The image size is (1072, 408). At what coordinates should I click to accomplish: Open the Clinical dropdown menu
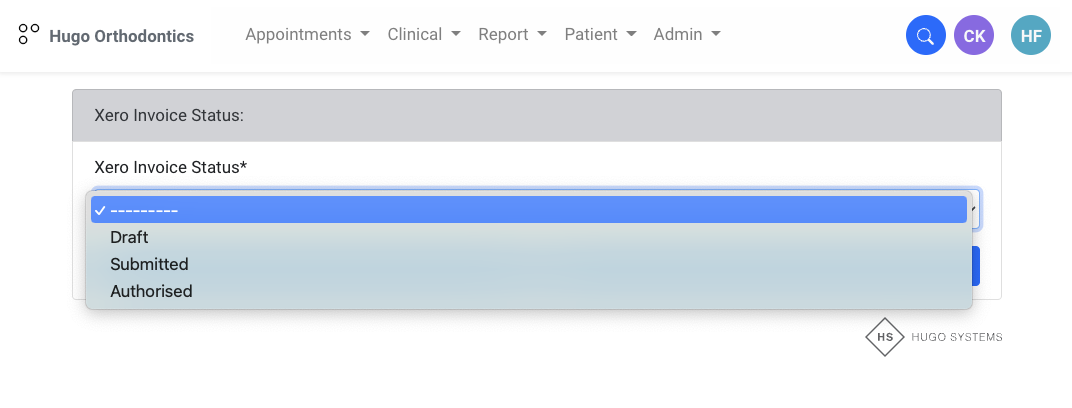pyautogui.click(x=424, y=34)
